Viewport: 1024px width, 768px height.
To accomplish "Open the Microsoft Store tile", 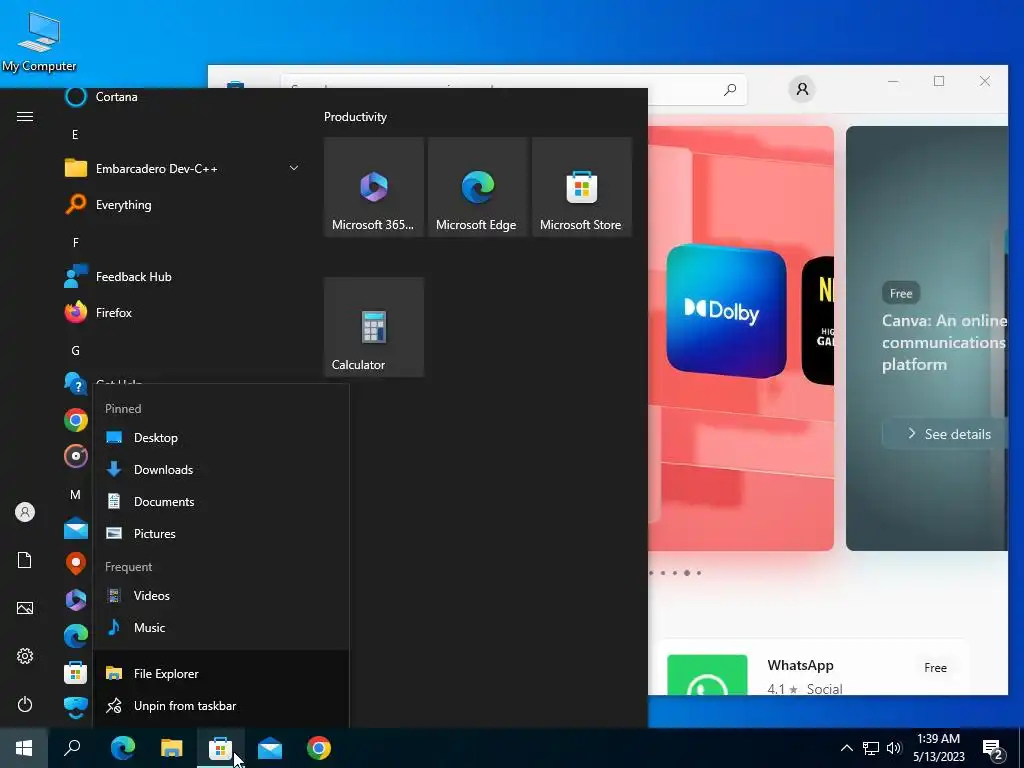I will [582, 187].
